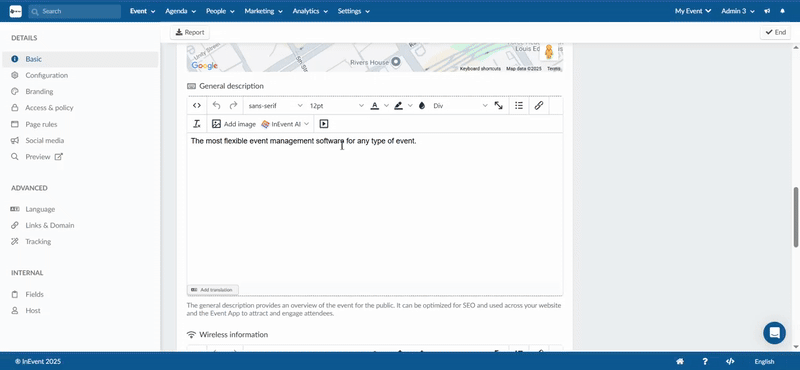Screen dimensions: 800x370
Task: Click the Access & policy lock icon
Action: 15,108
